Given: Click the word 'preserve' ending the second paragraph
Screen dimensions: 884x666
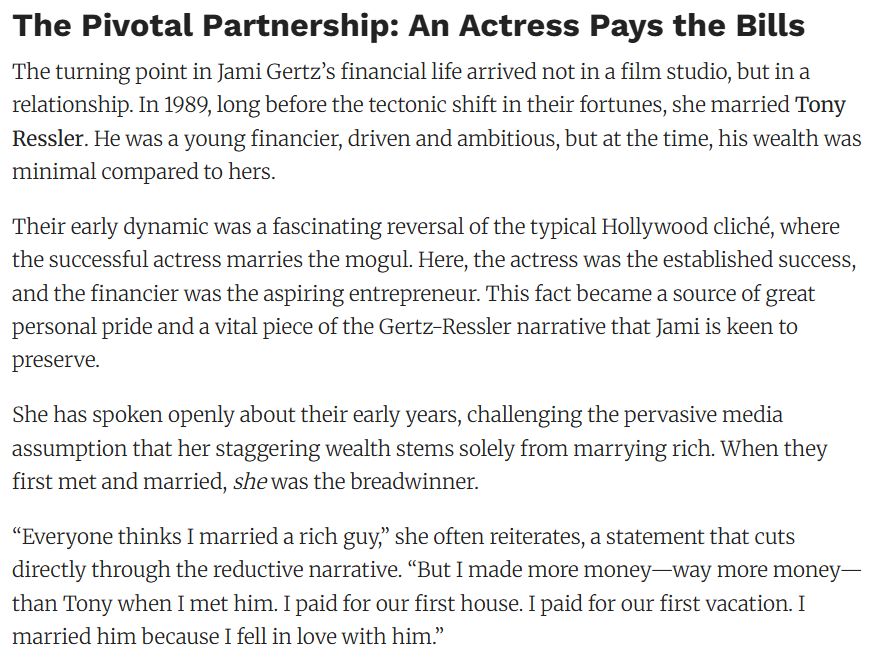Looking at the screenshot, I should (x=55, y=360).
